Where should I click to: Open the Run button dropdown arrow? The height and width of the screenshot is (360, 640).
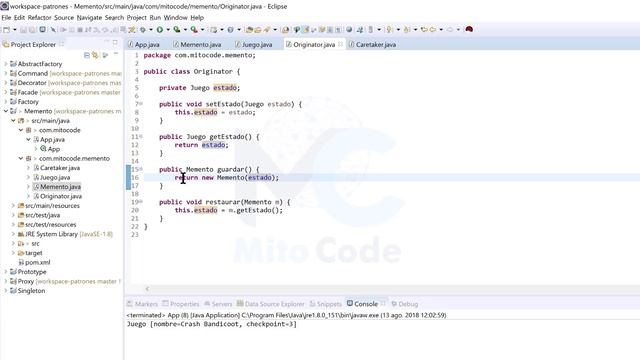click(x=168, y=29)
